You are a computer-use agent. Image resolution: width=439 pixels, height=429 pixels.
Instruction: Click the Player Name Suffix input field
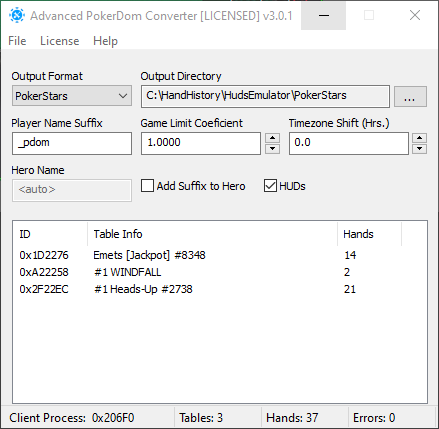(72, 143)
